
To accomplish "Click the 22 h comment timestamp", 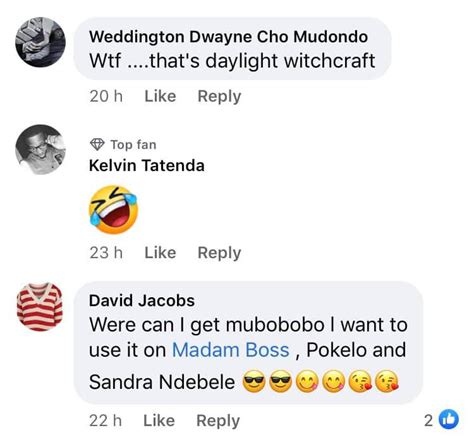I will (105, 420).
